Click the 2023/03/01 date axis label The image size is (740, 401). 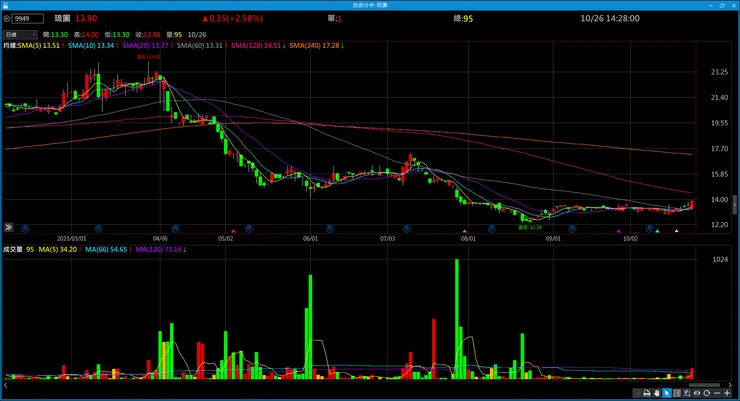(x=71, y=239)
